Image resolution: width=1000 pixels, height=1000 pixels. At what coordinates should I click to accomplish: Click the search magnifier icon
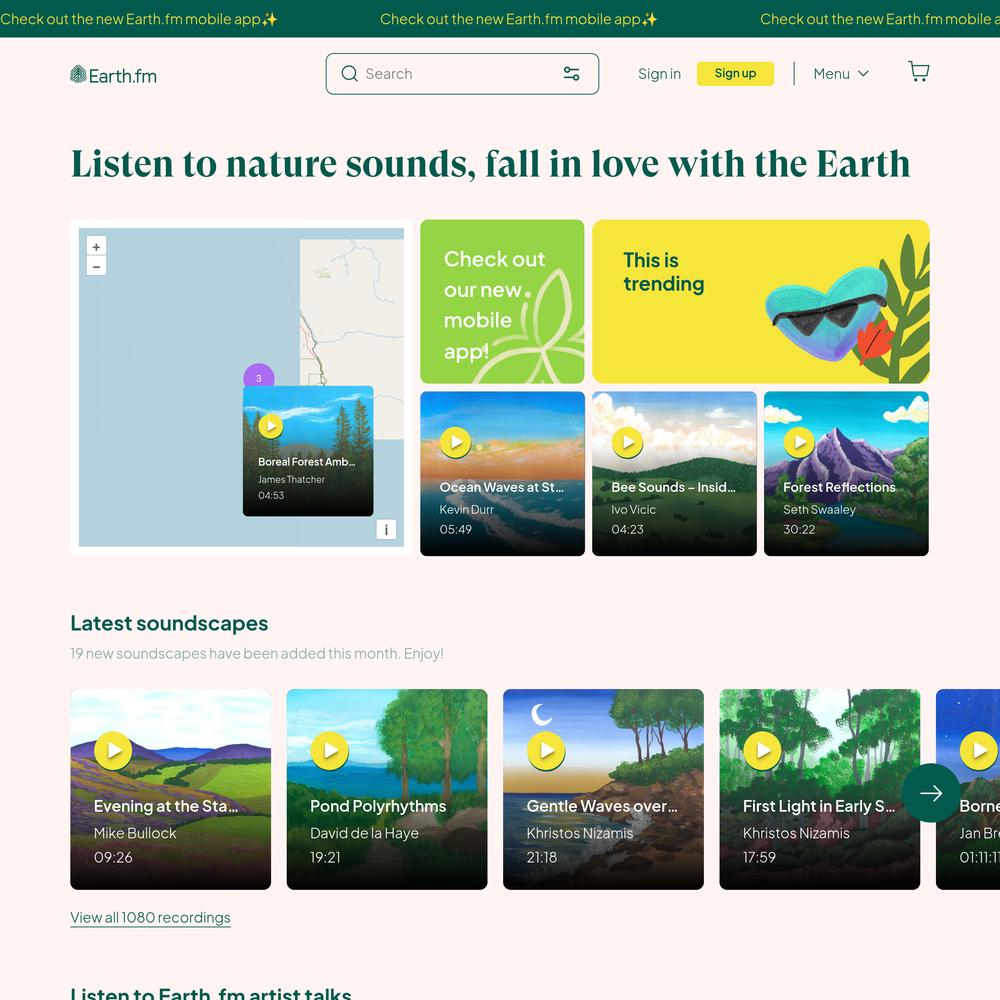pyautogui.click(x=349, y=74)
